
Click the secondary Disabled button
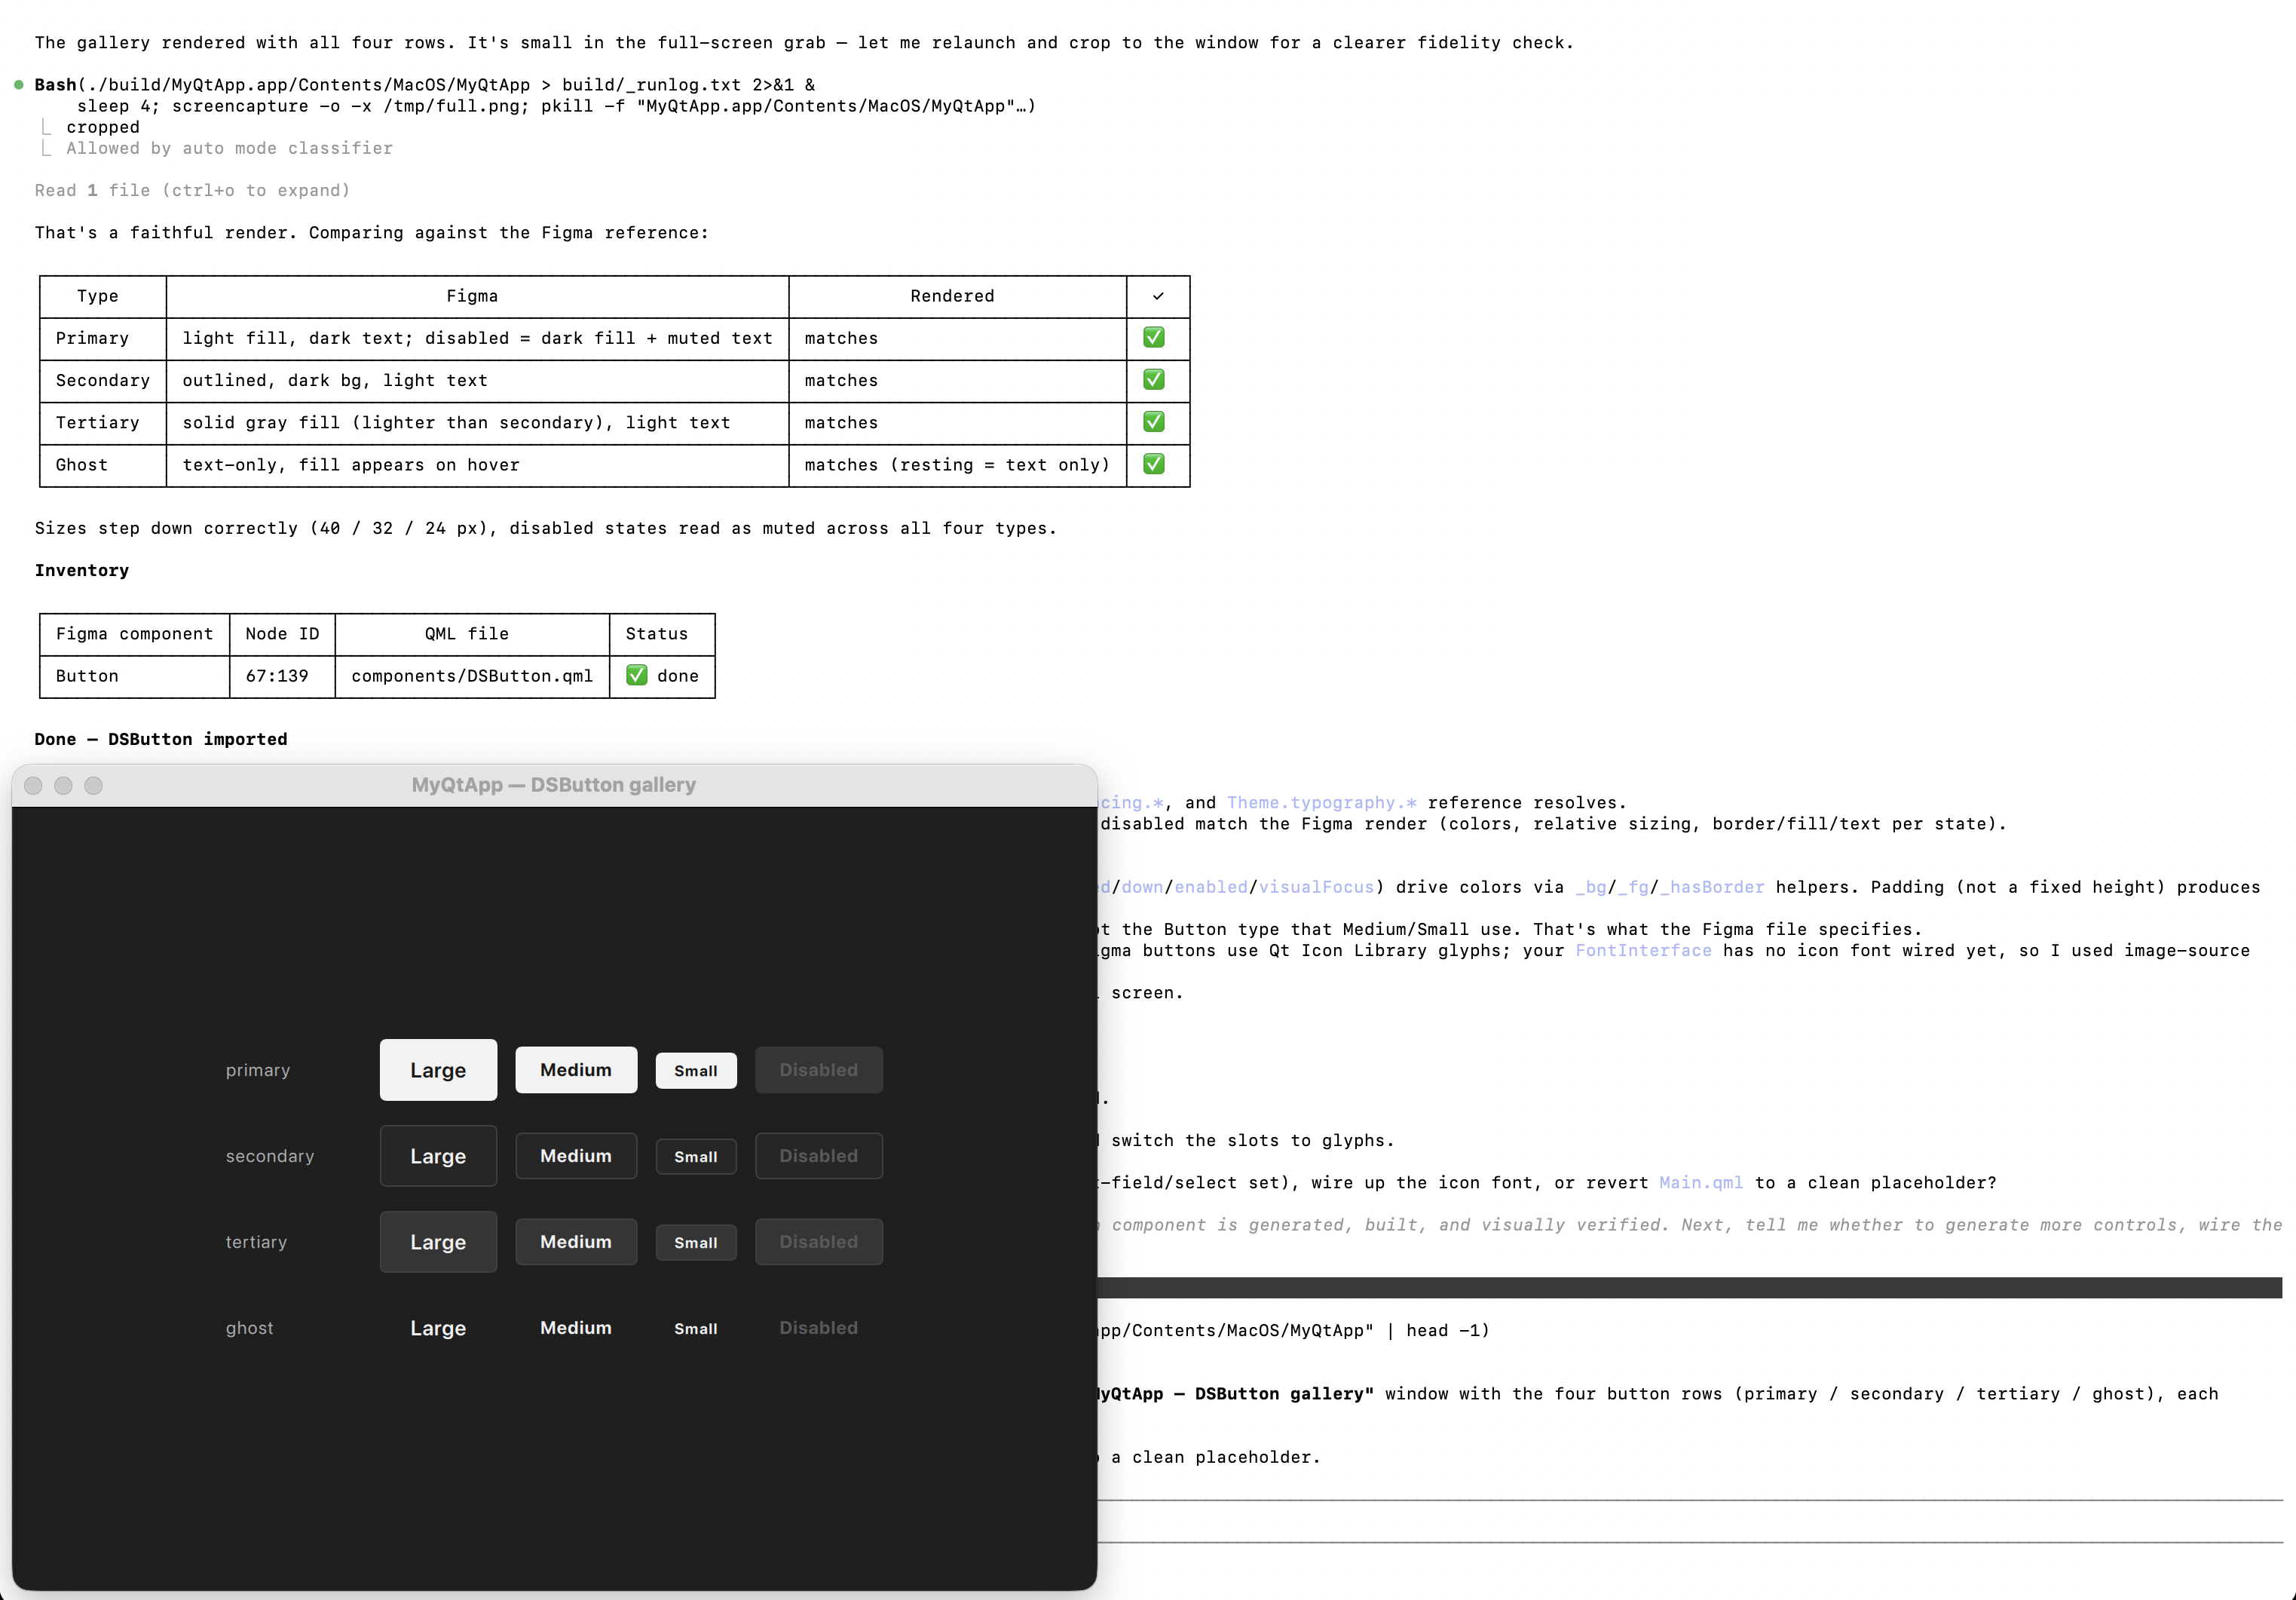tap(819, 1156)
